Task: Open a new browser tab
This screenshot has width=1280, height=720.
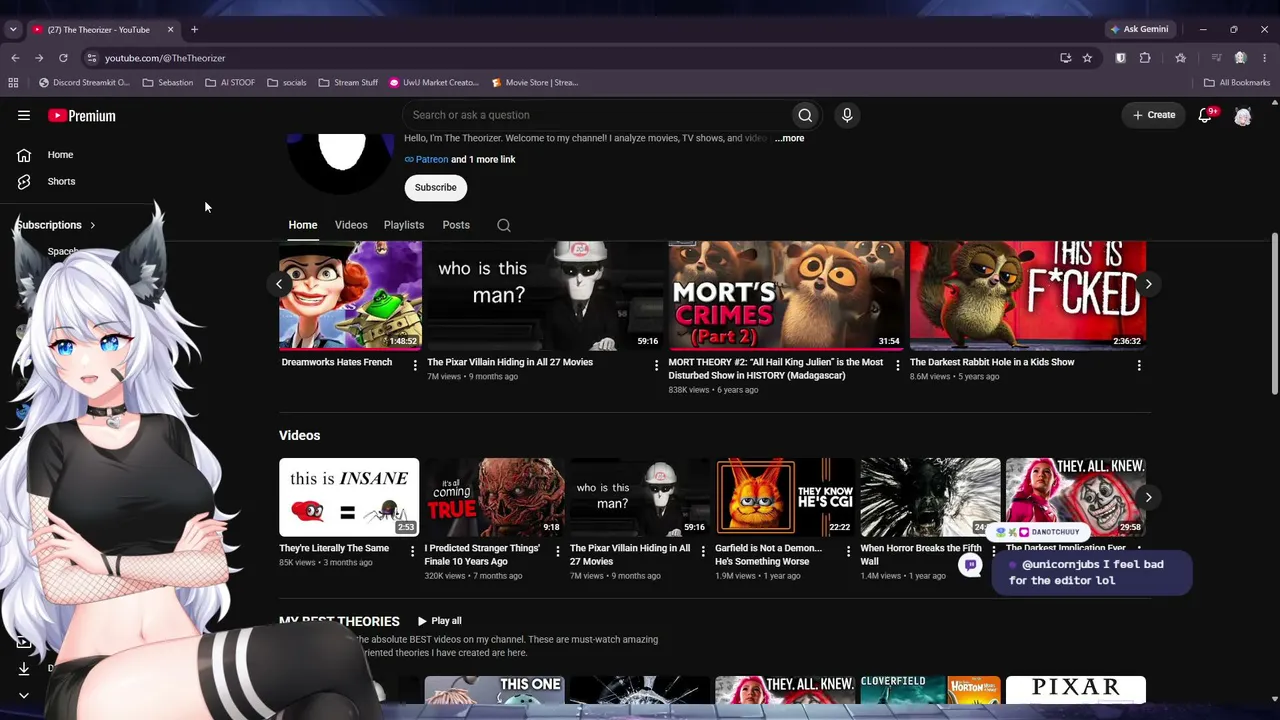Action: (x=194, y=30)
